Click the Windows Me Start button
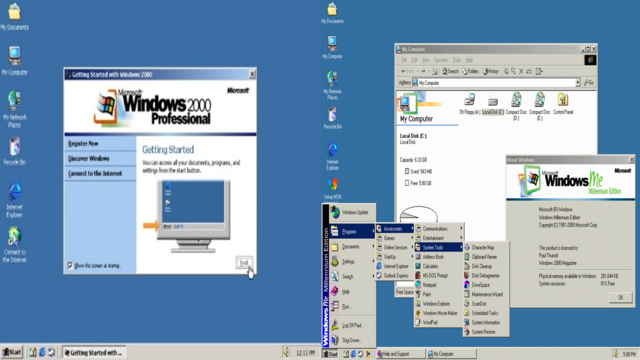Viewport: 640px width, 360px height. click(331, 354)
